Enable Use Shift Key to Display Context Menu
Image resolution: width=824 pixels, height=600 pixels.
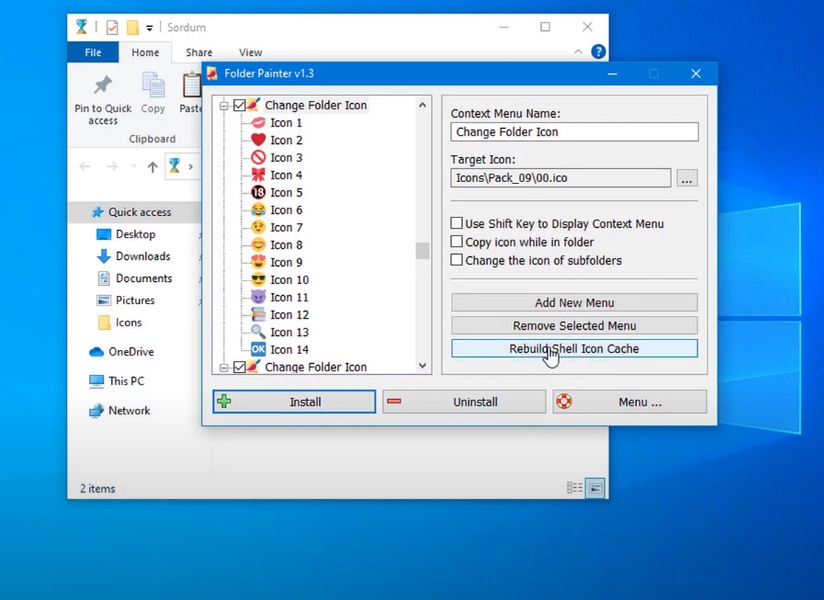(x=457, y=224)
